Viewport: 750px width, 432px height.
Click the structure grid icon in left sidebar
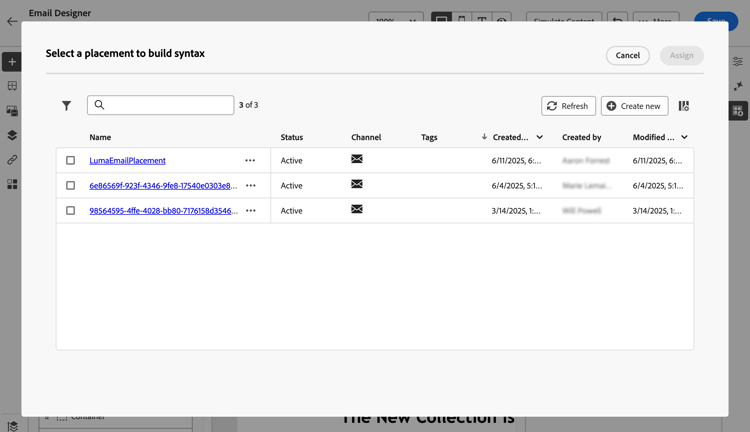click(12, 86)
